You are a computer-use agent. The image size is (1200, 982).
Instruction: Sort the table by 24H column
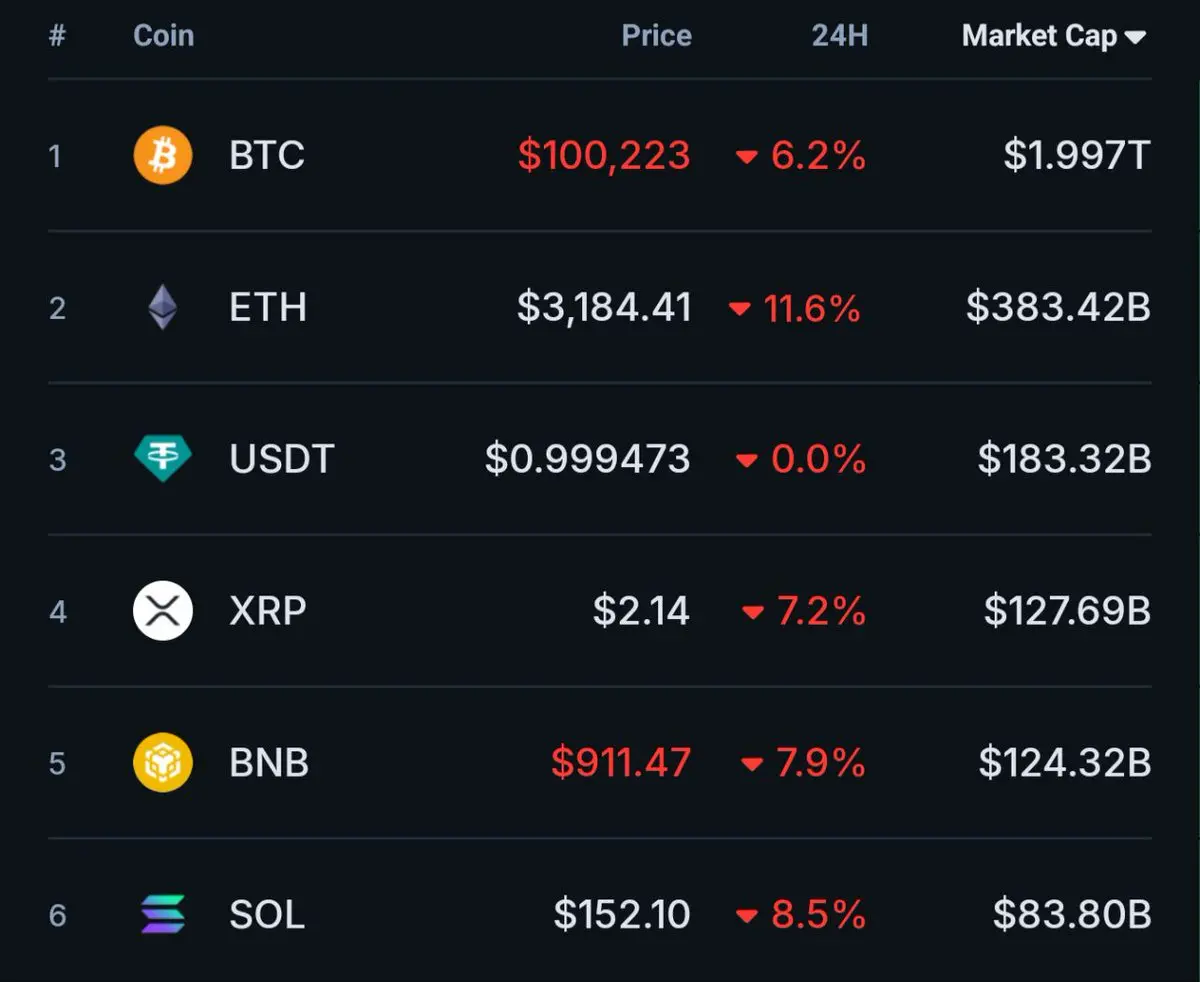pos(839,36)
